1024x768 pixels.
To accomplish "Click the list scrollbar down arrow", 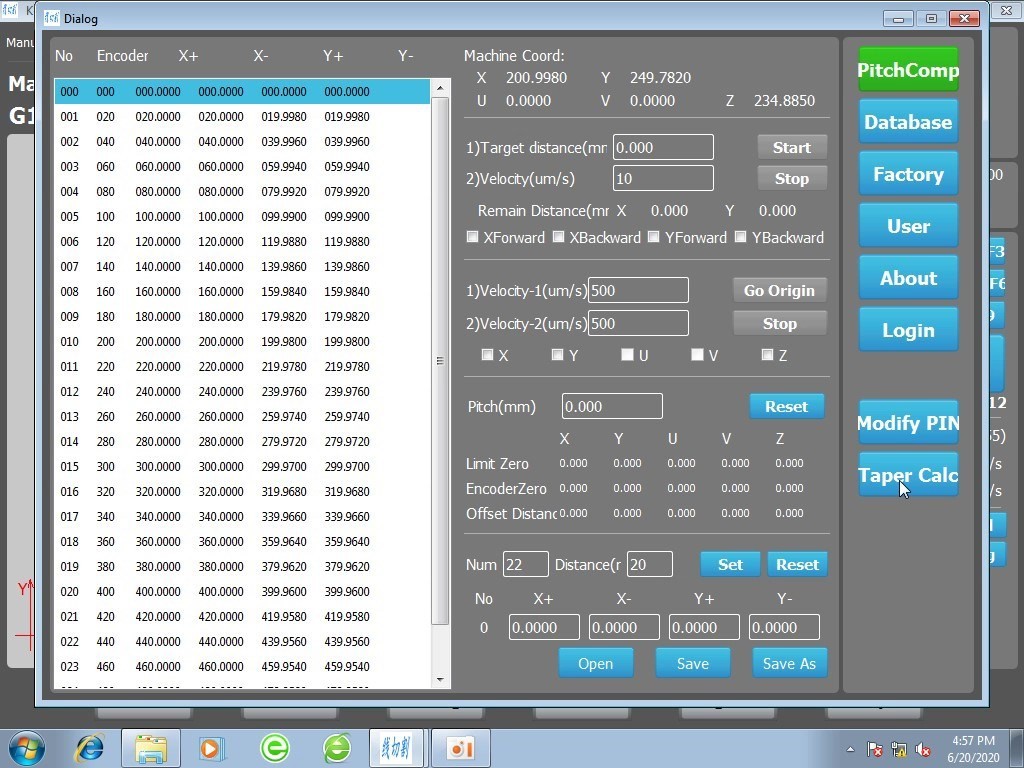I will click(440, 680).
